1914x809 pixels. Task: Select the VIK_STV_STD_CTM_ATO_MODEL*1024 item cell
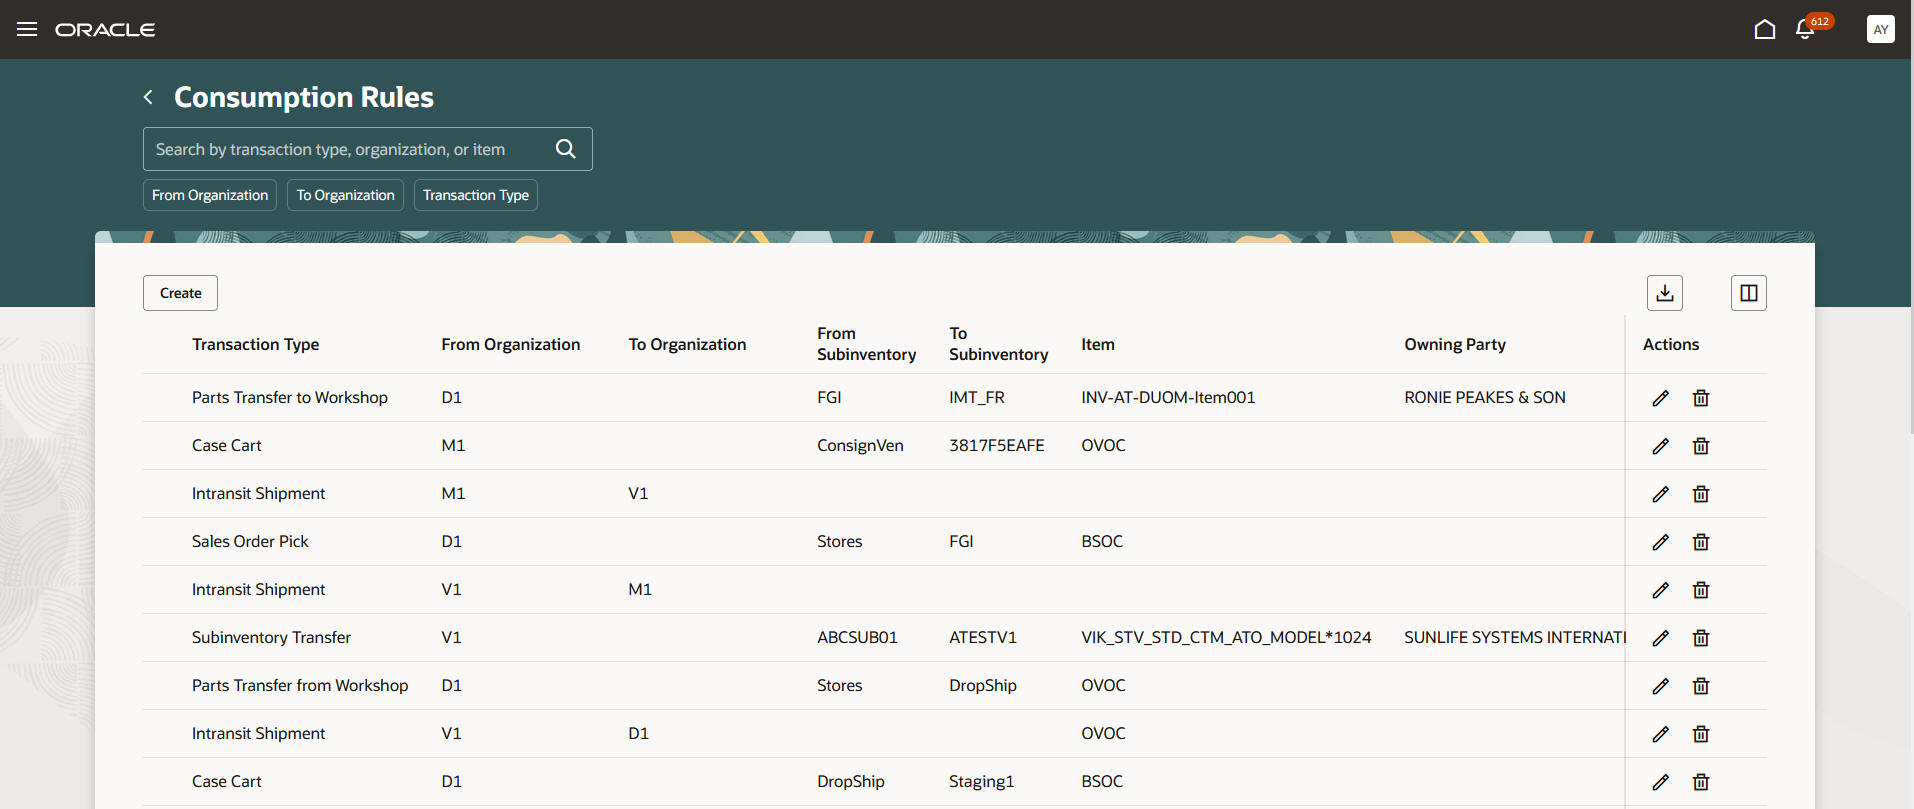pos(1226,637)
